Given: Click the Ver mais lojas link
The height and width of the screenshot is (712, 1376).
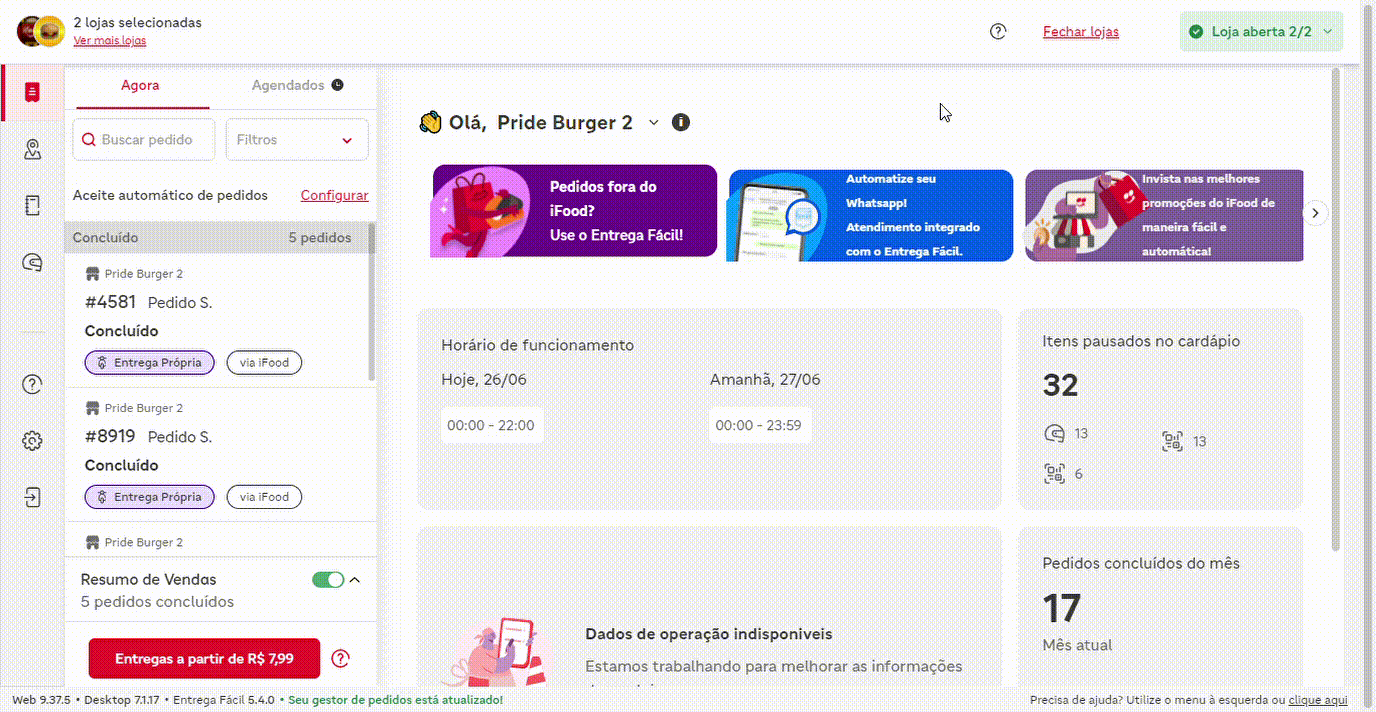Looking at the screenshot, I should coord(110,41).
